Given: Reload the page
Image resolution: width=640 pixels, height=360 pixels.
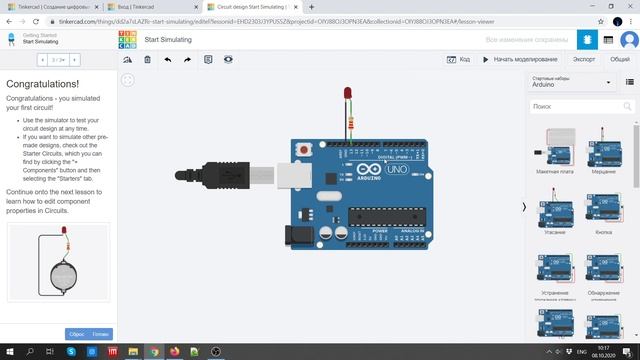Looking at the screenshot, I should coord(36,22).
